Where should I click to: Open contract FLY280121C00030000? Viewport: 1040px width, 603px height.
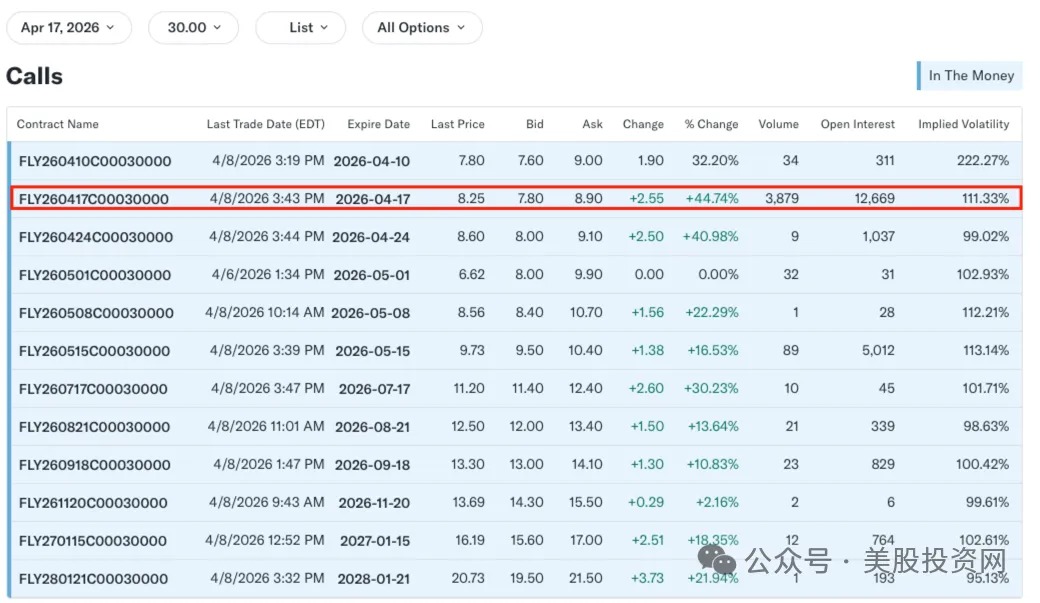[x=94, y=578]
